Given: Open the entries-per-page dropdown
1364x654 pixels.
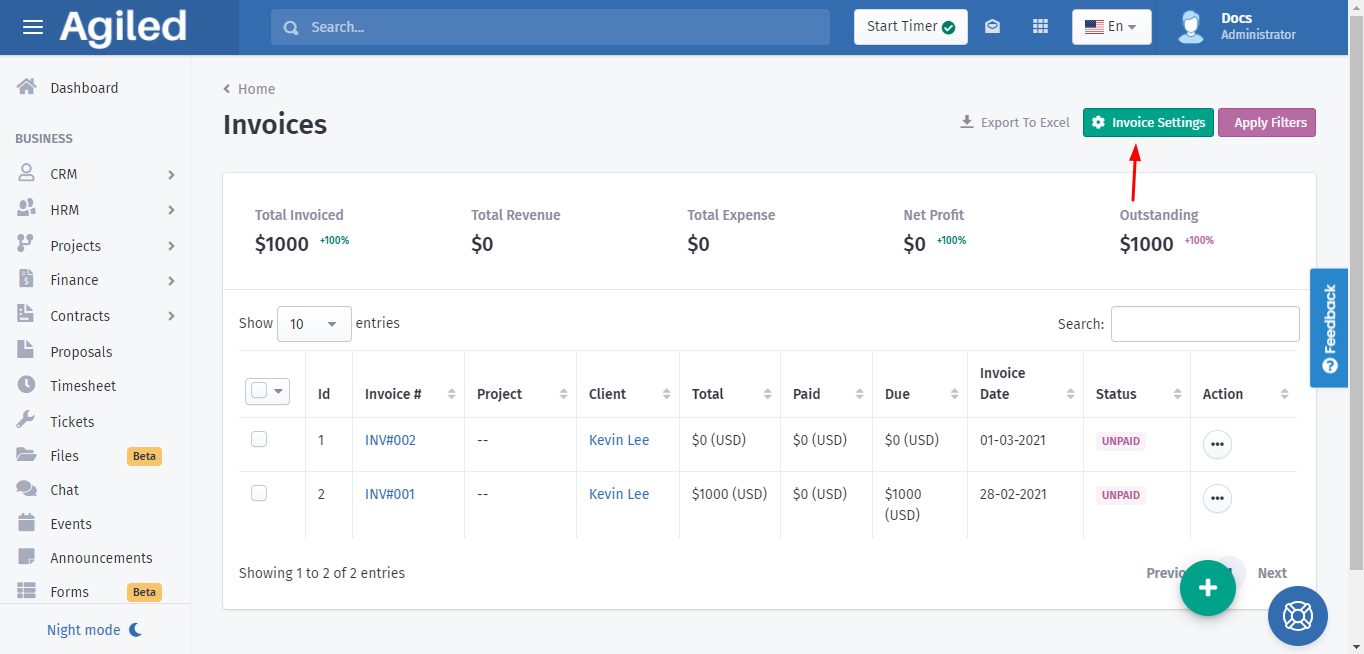Looking at the screenshot, I should click(314, 324).
